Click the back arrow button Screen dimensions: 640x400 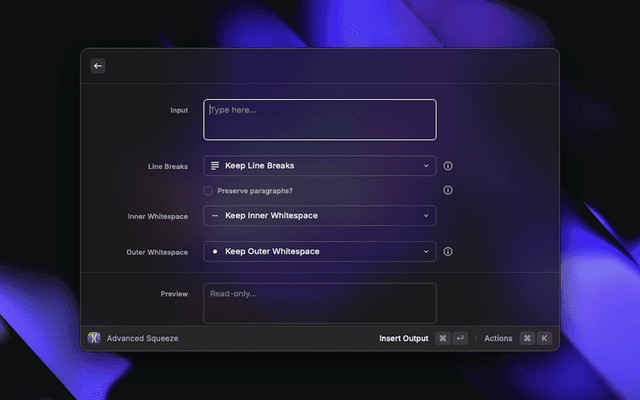[x=98, y=66]
